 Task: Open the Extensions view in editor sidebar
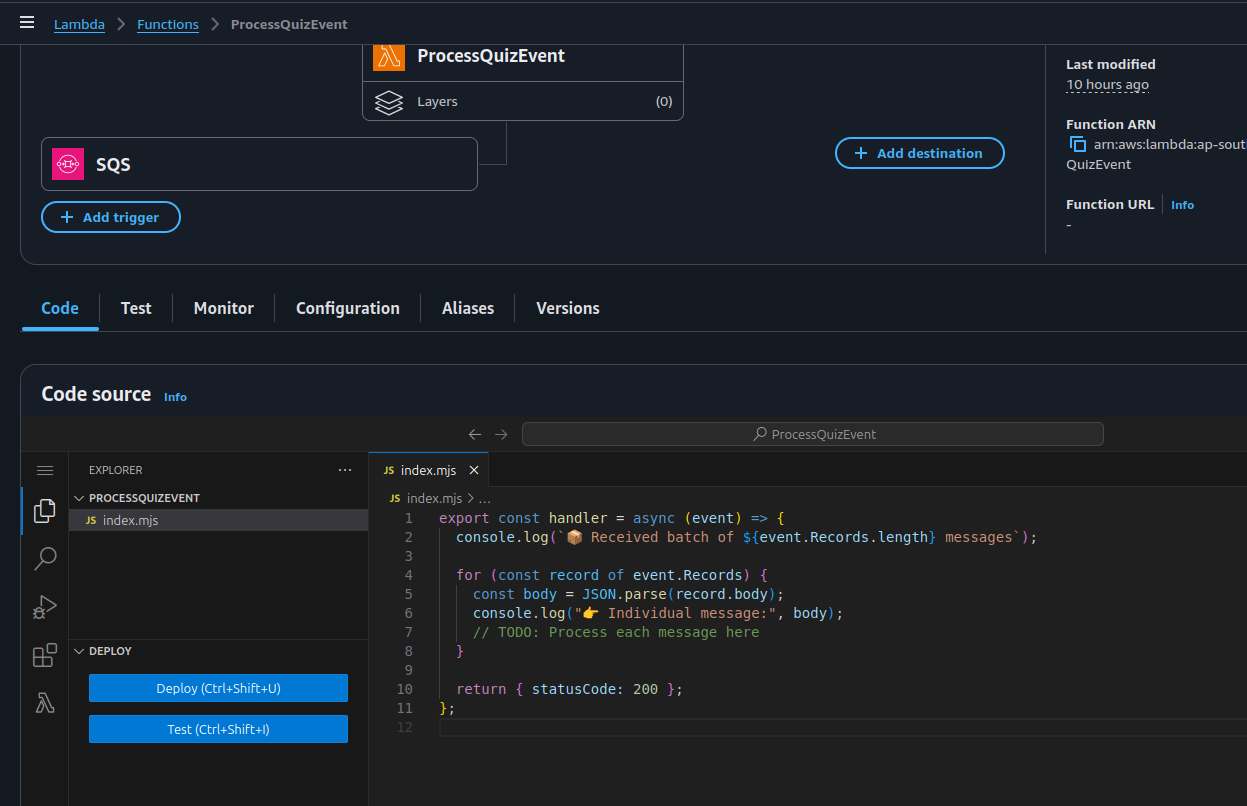click(x=44, y=655)
